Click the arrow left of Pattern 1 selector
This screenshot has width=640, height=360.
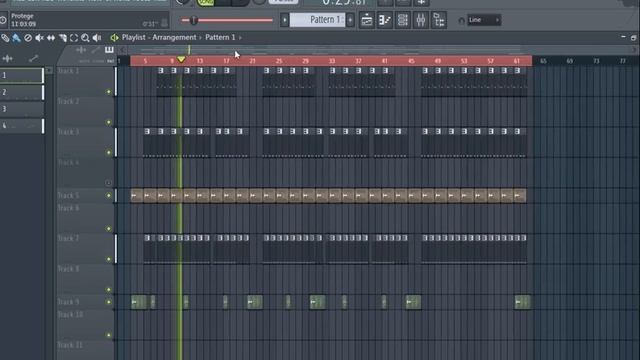284,20
